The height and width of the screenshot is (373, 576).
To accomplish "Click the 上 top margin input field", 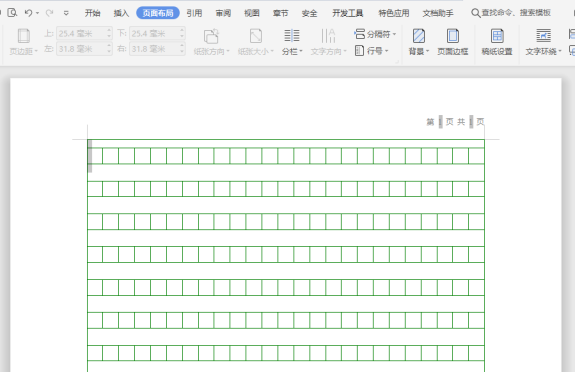I will [84, 33].
